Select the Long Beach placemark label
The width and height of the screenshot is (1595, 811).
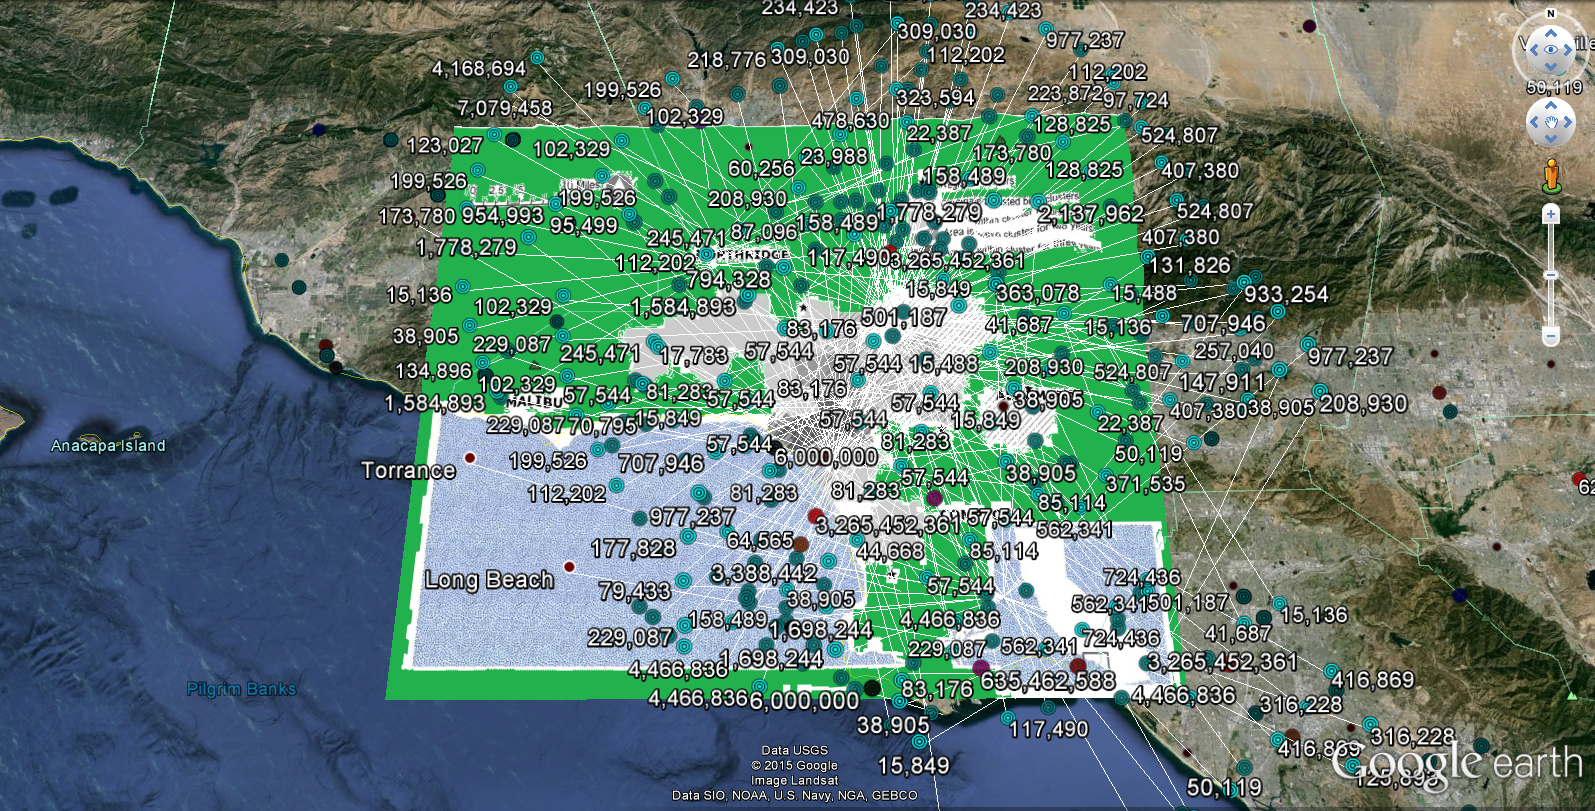pyautogui.click(x=489, y=580)
